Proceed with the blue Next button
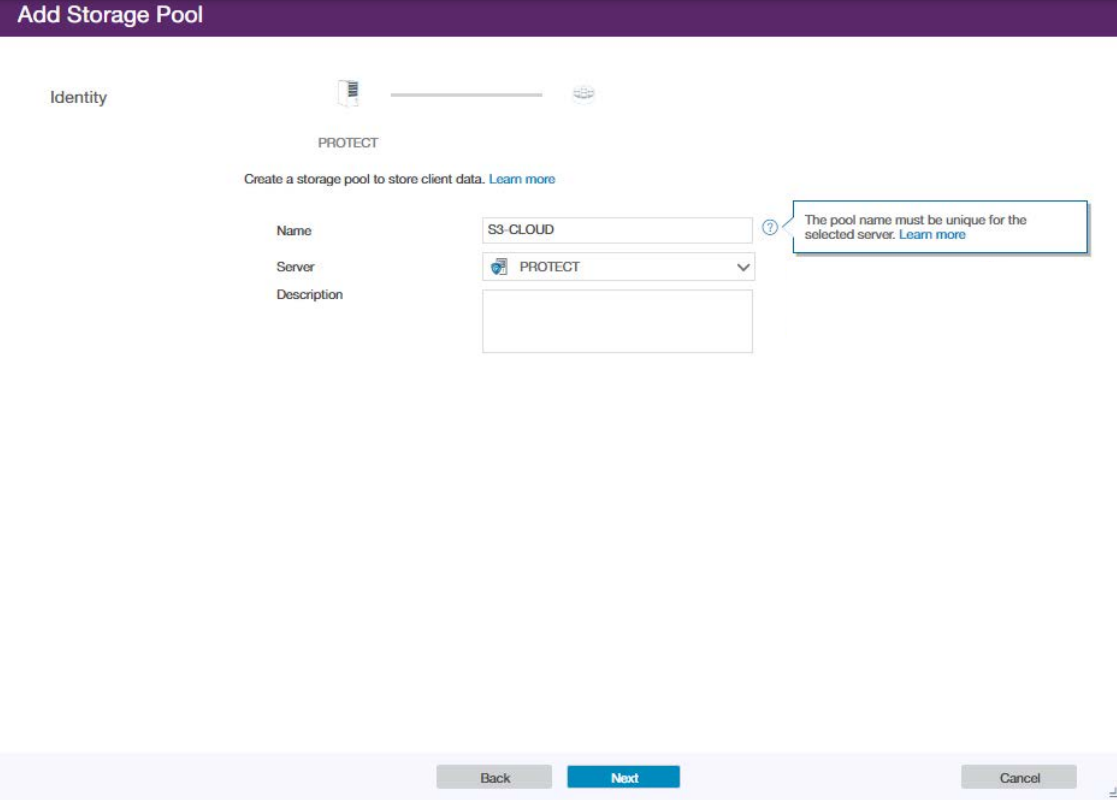 (x=623, y=777)
